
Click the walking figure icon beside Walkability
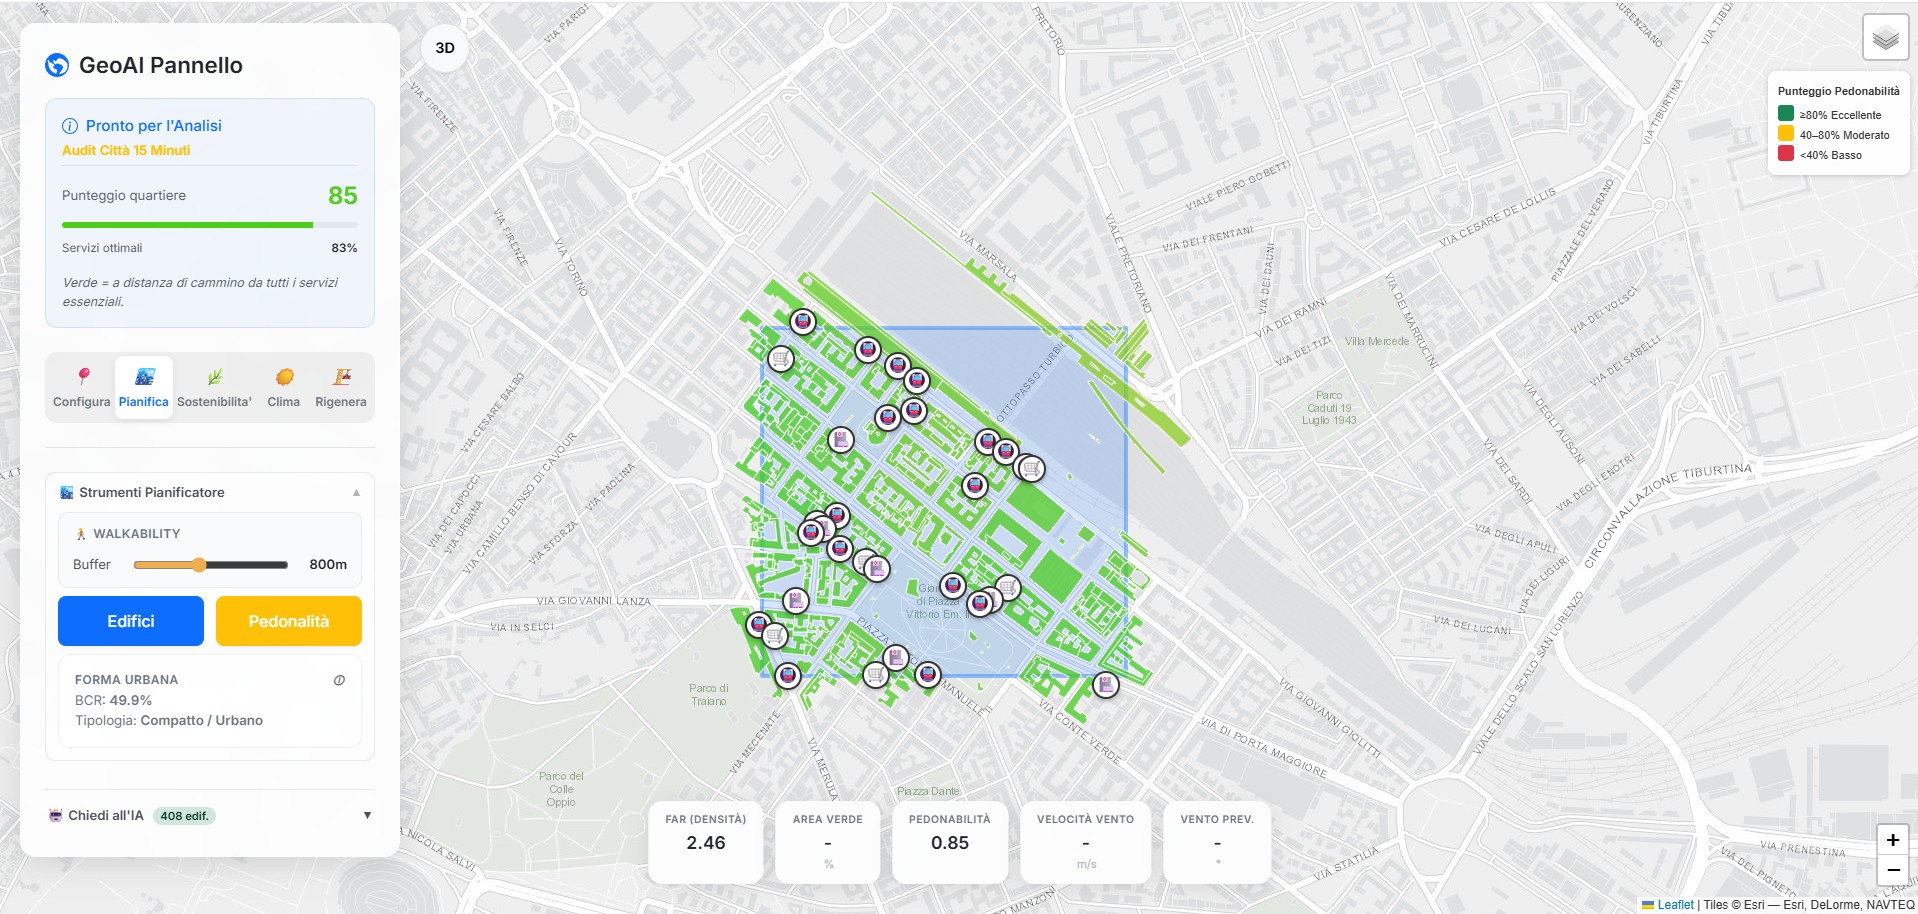(x=81, y=534)
